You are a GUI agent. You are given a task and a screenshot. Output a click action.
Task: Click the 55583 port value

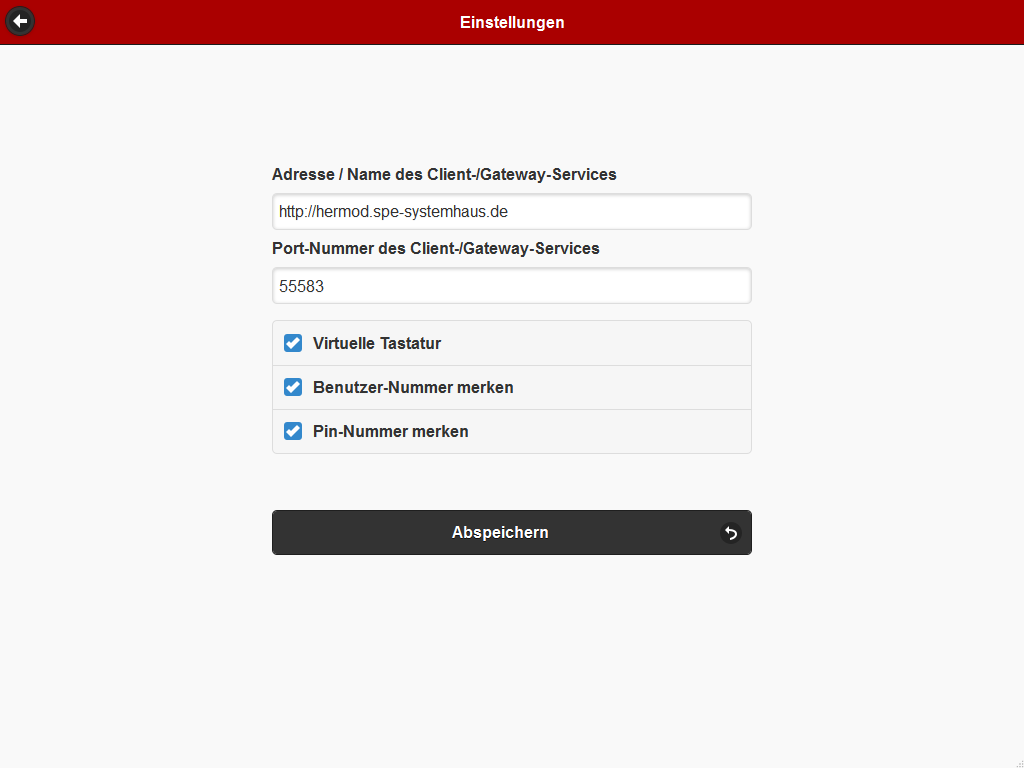pyautogui.click(x=301, y=286)
